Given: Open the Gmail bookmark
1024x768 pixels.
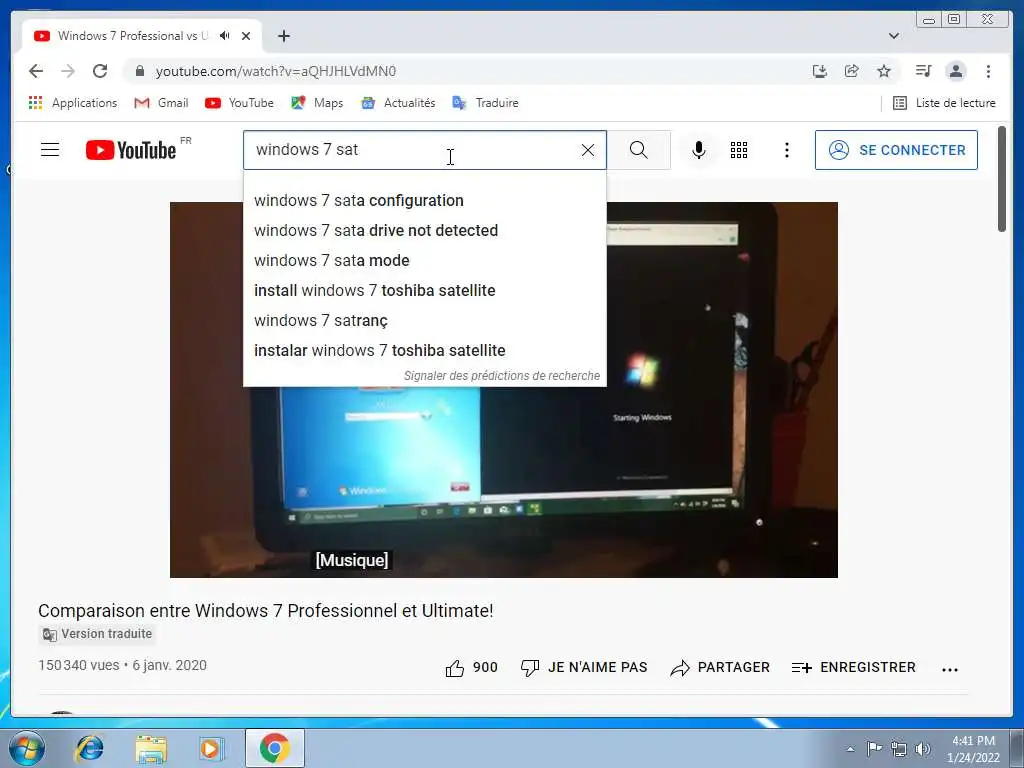Looking at the screenshot, I should [161, 103].
